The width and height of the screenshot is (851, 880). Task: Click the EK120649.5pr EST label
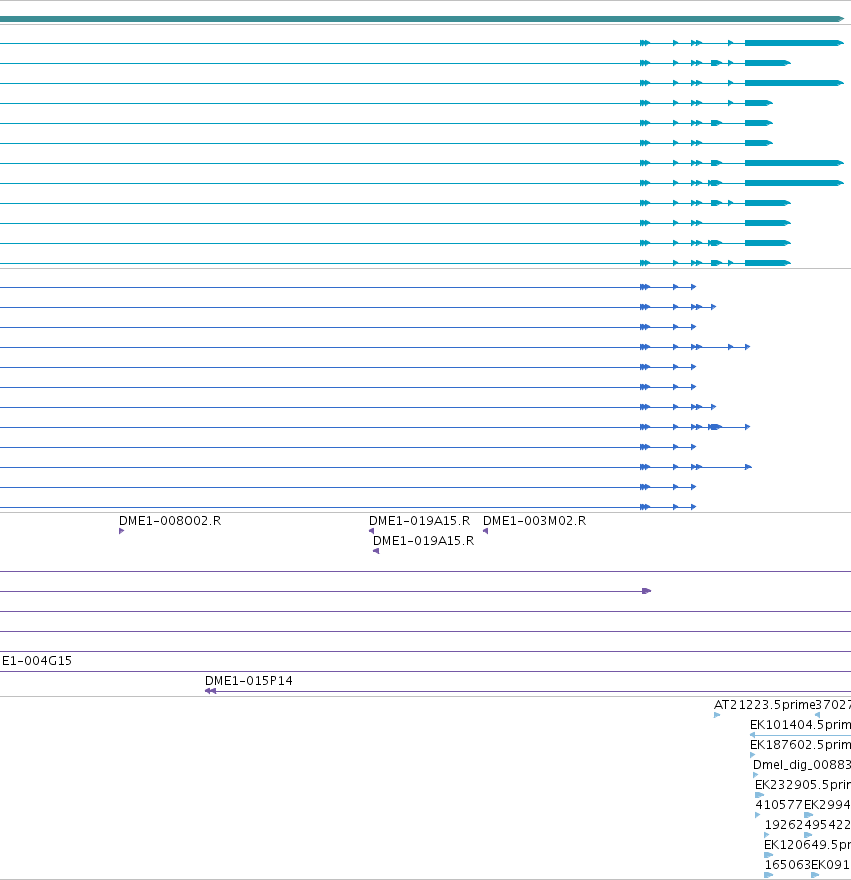(807, 845)
